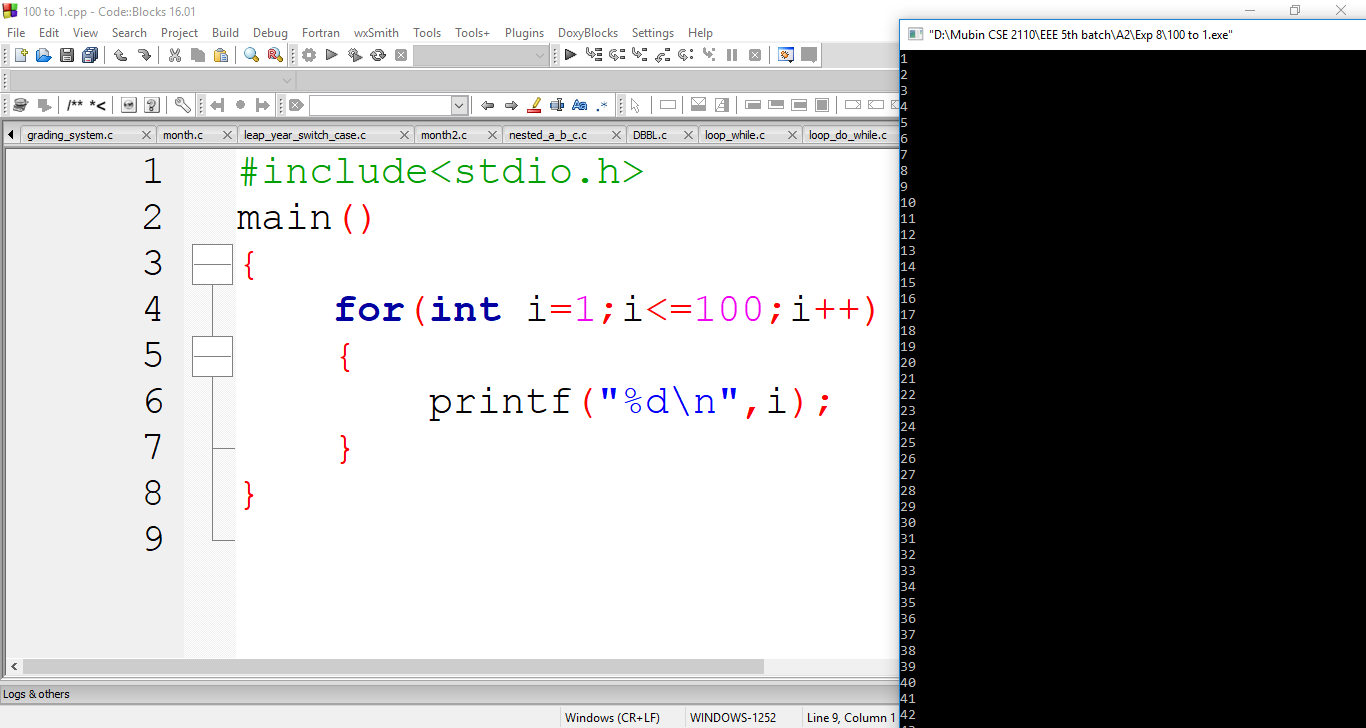Open Replace with the red R magnifier icon

click(x=273, y=55)
